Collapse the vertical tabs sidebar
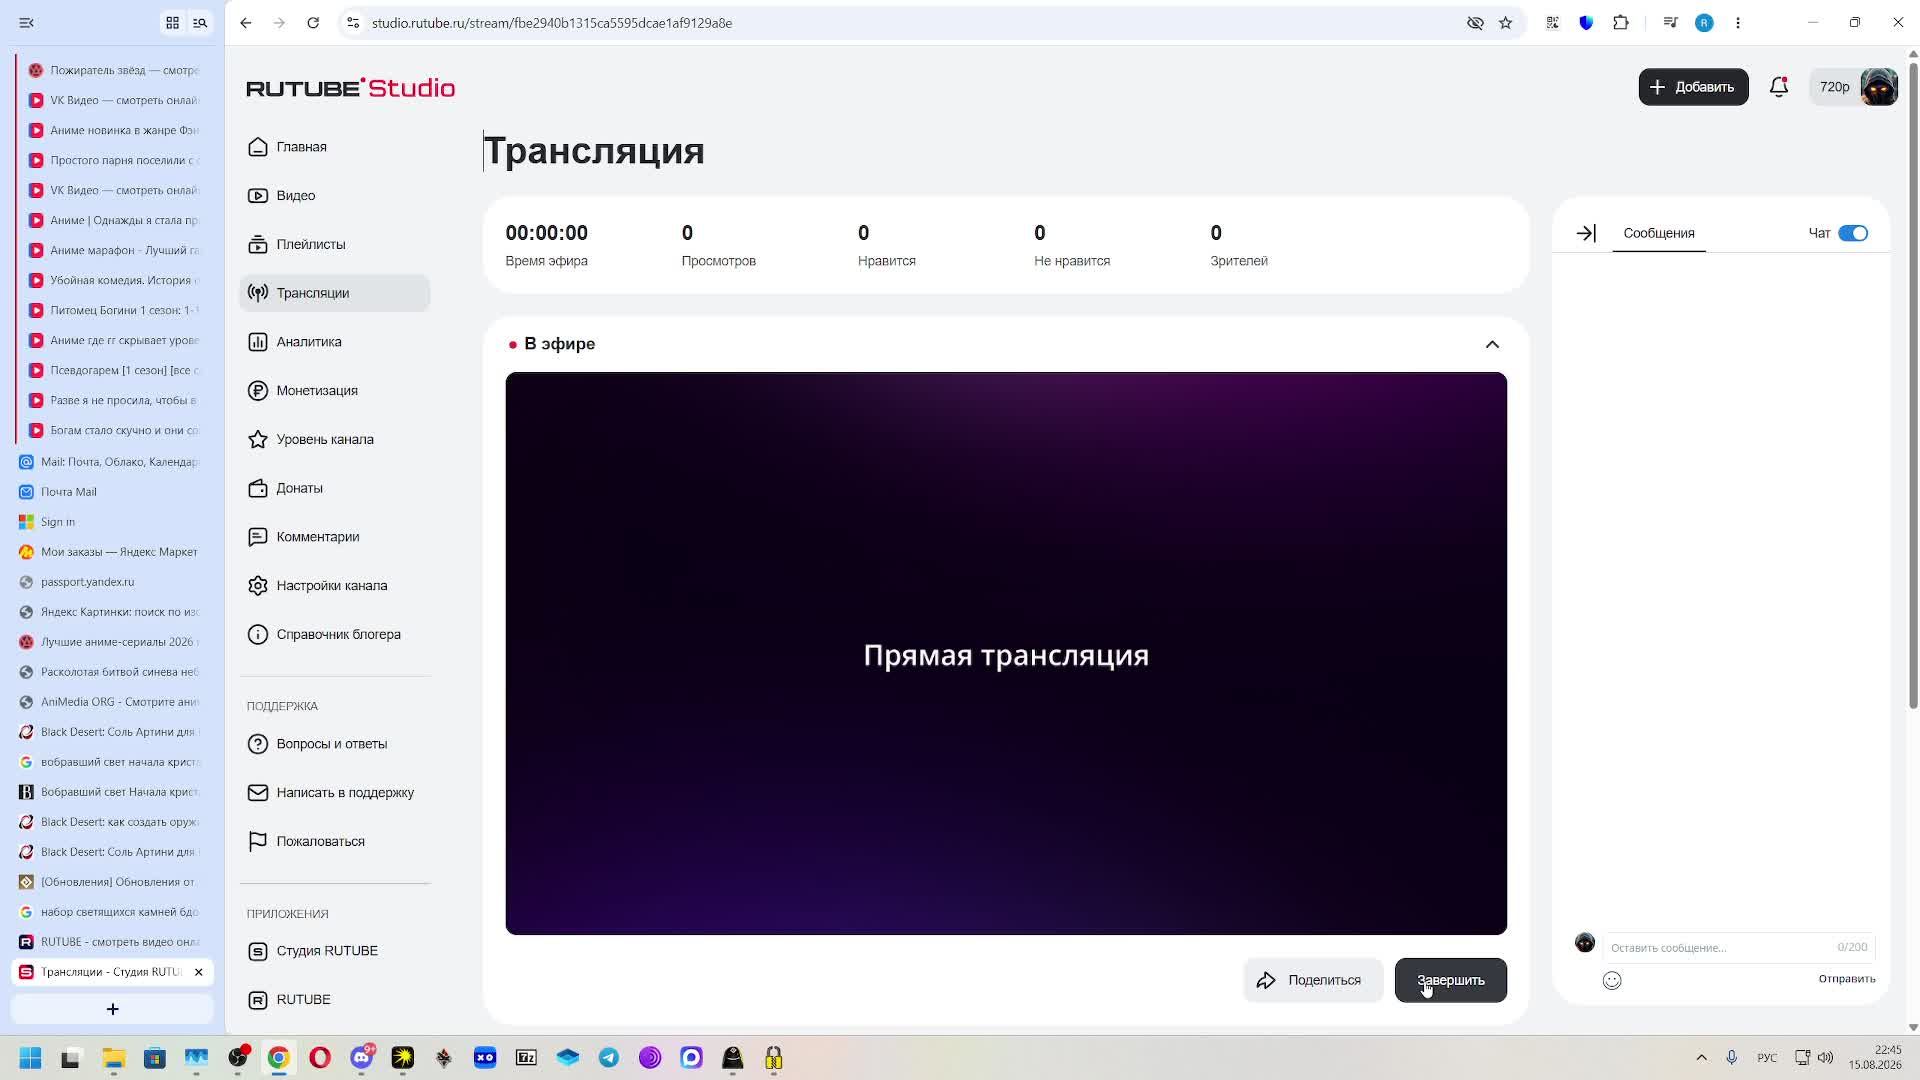This screenshot has height=1080, width=1920. point(27,23)
